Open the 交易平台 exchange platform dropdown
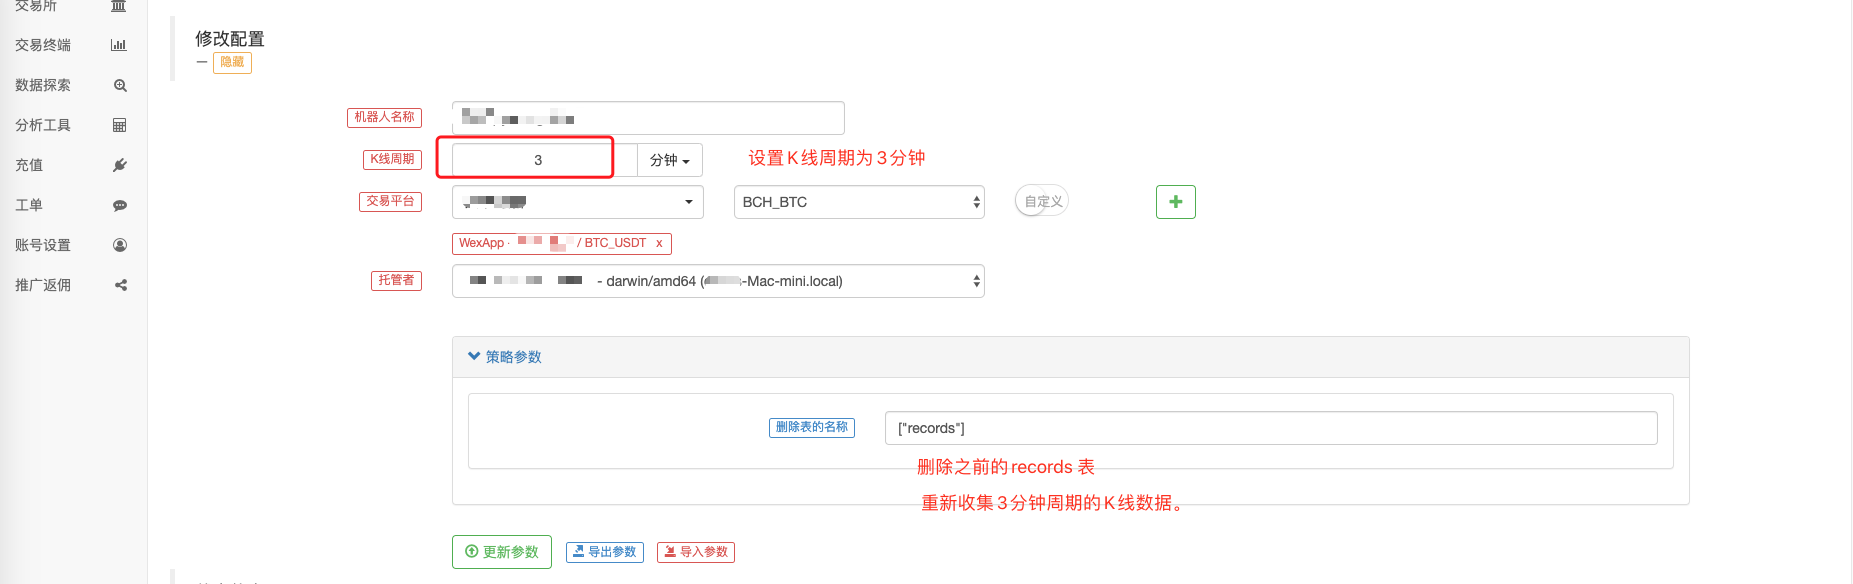The image size is (1853, 584). click(578, 202)
